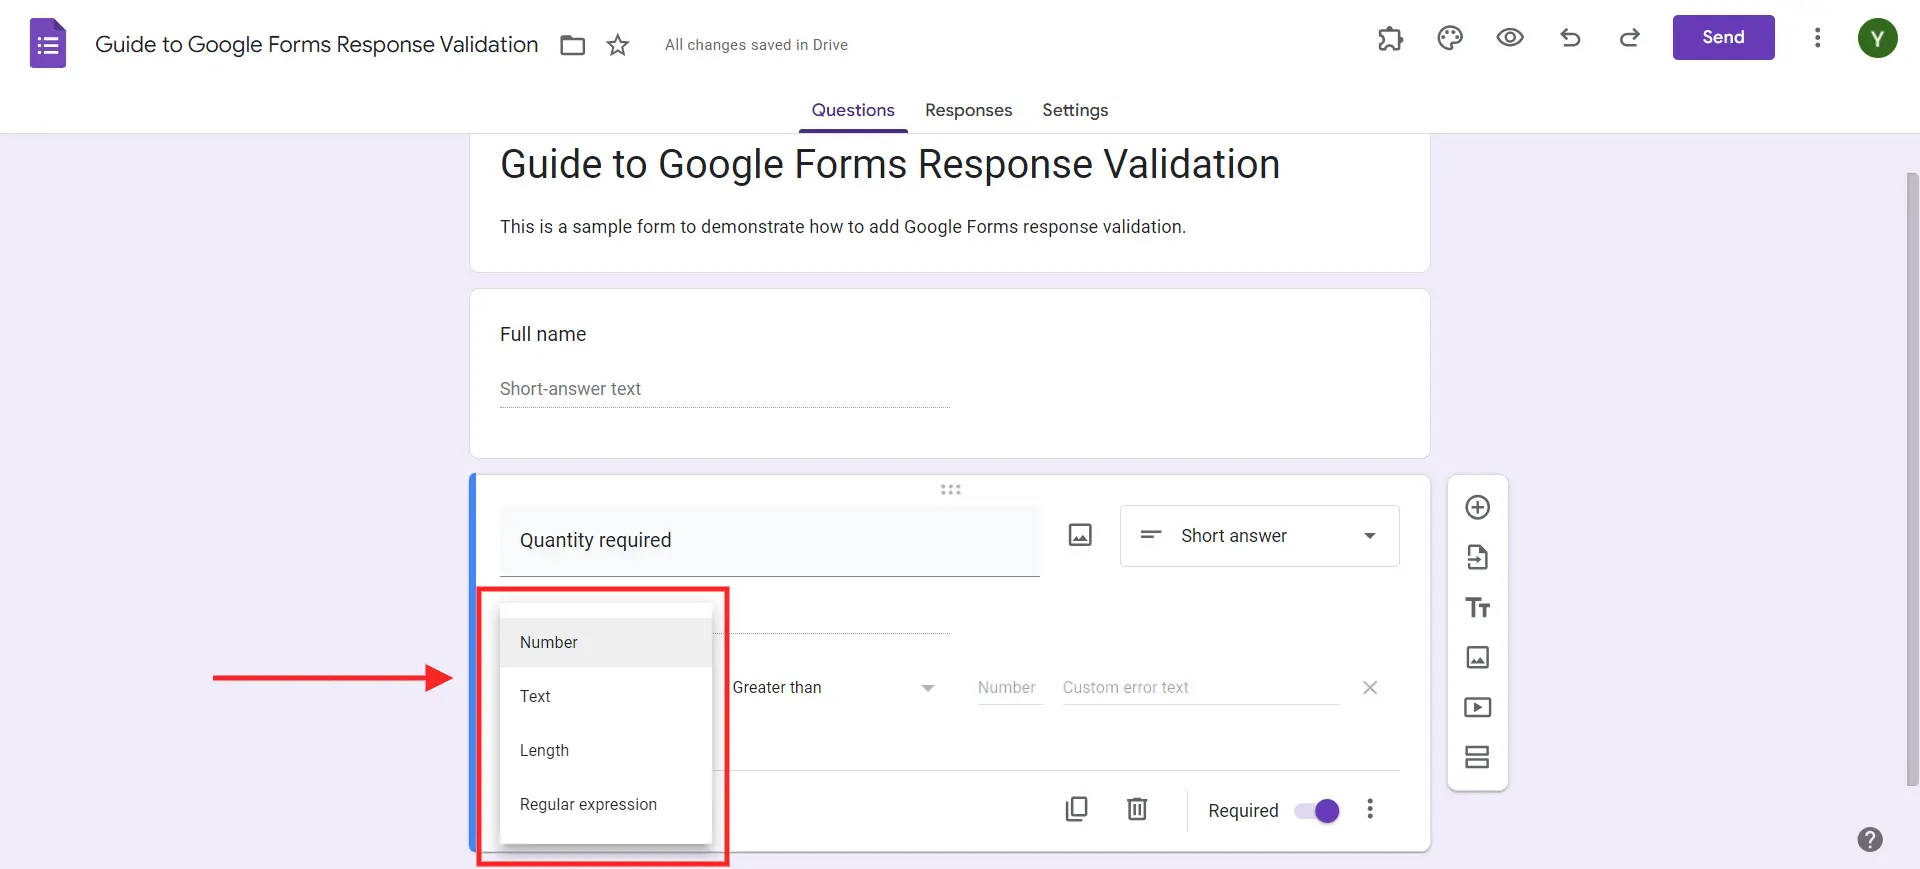Edit the Quantity required question title

[x=770, y=540]
